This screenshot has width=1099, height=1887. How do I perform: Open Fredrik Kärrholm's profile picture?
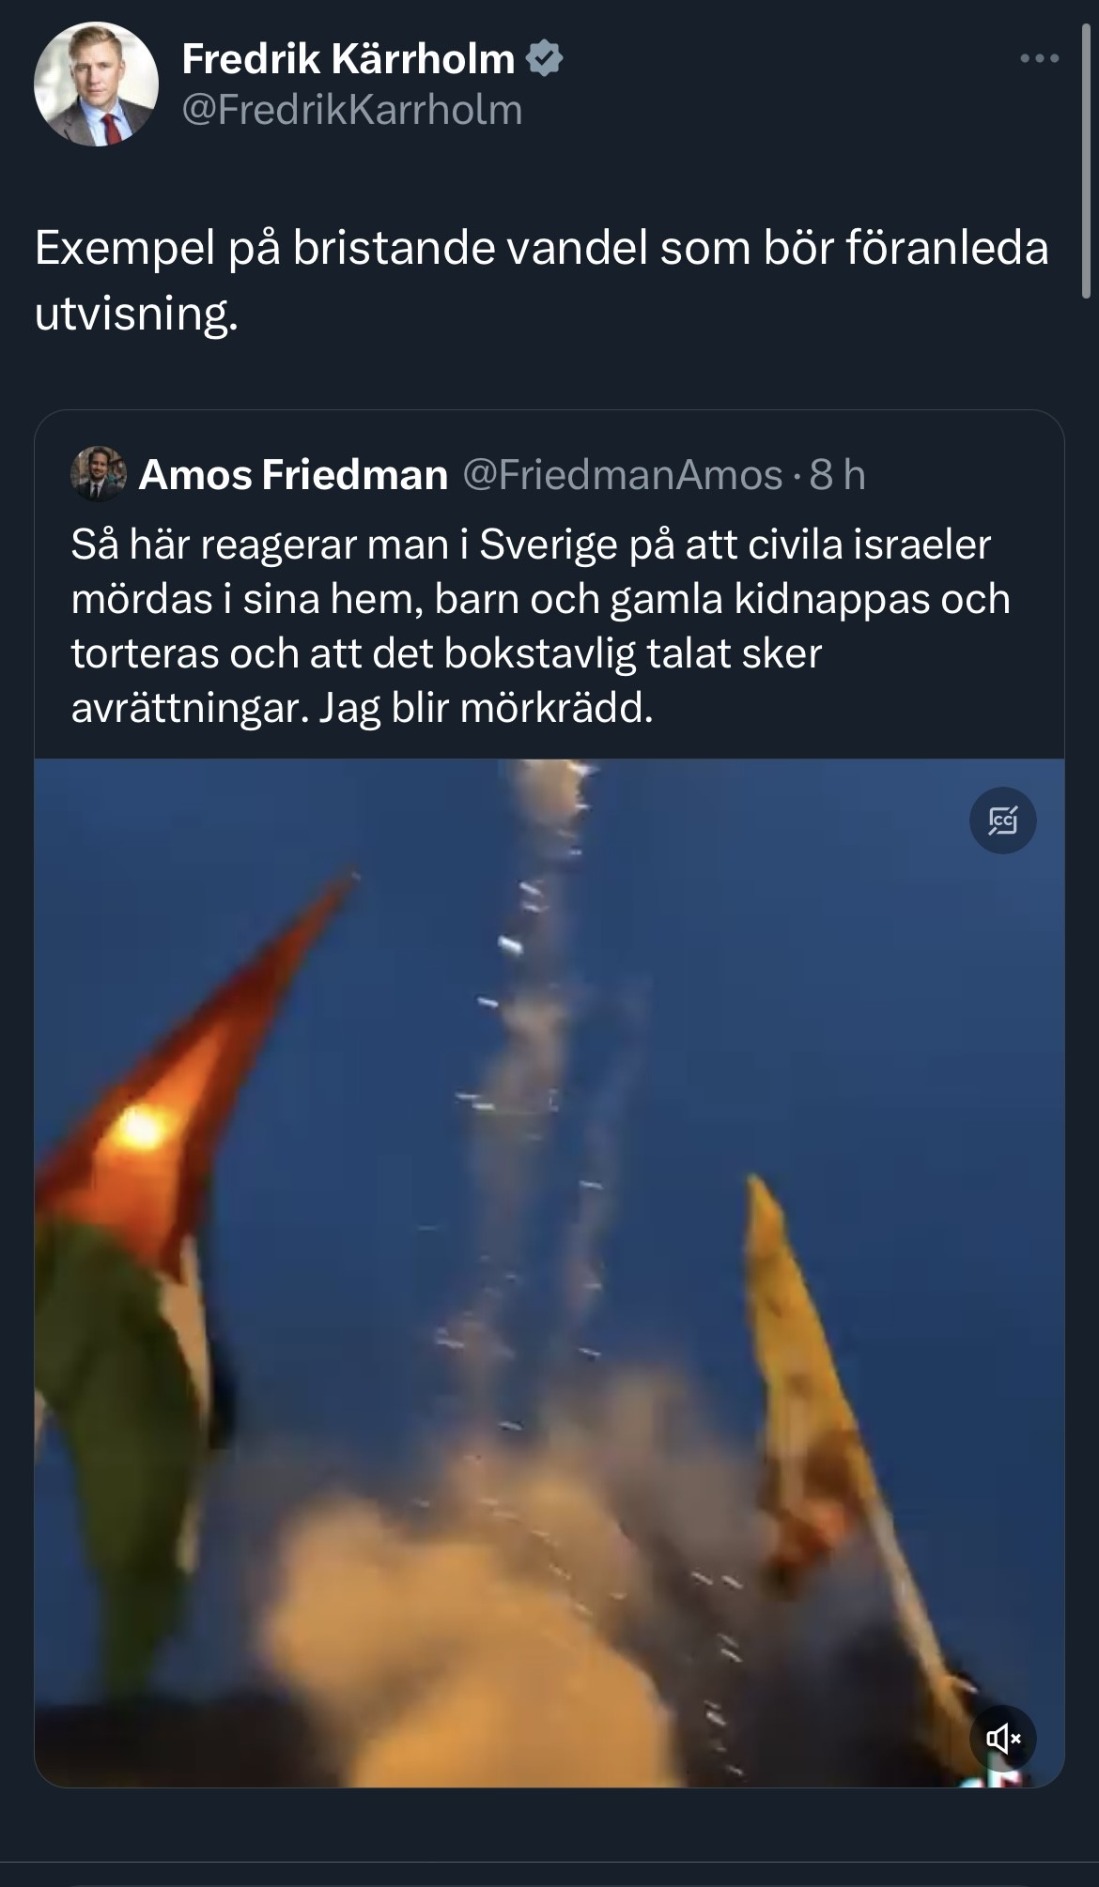coord(96,84)
